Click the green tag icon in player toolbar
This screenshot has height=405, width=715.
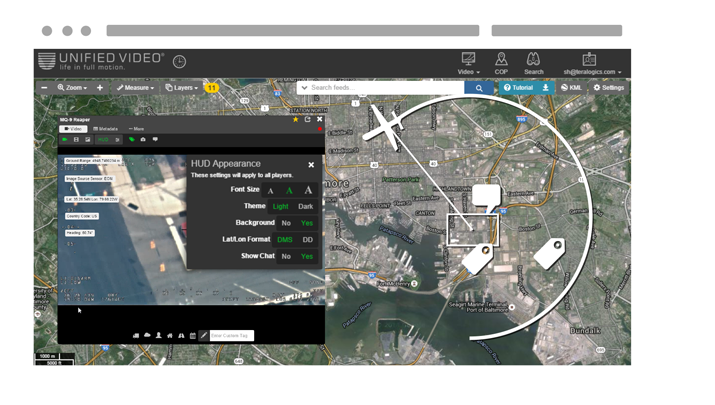tap(132, 140)
